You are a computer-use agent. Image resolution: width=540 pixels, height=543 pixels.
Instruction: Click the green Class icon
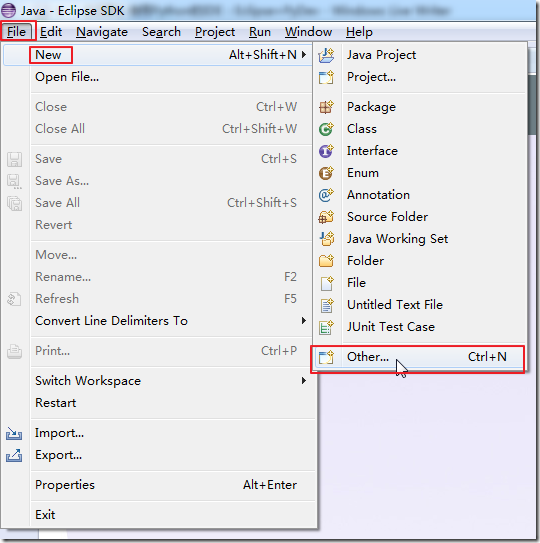(x=326, y=129)
